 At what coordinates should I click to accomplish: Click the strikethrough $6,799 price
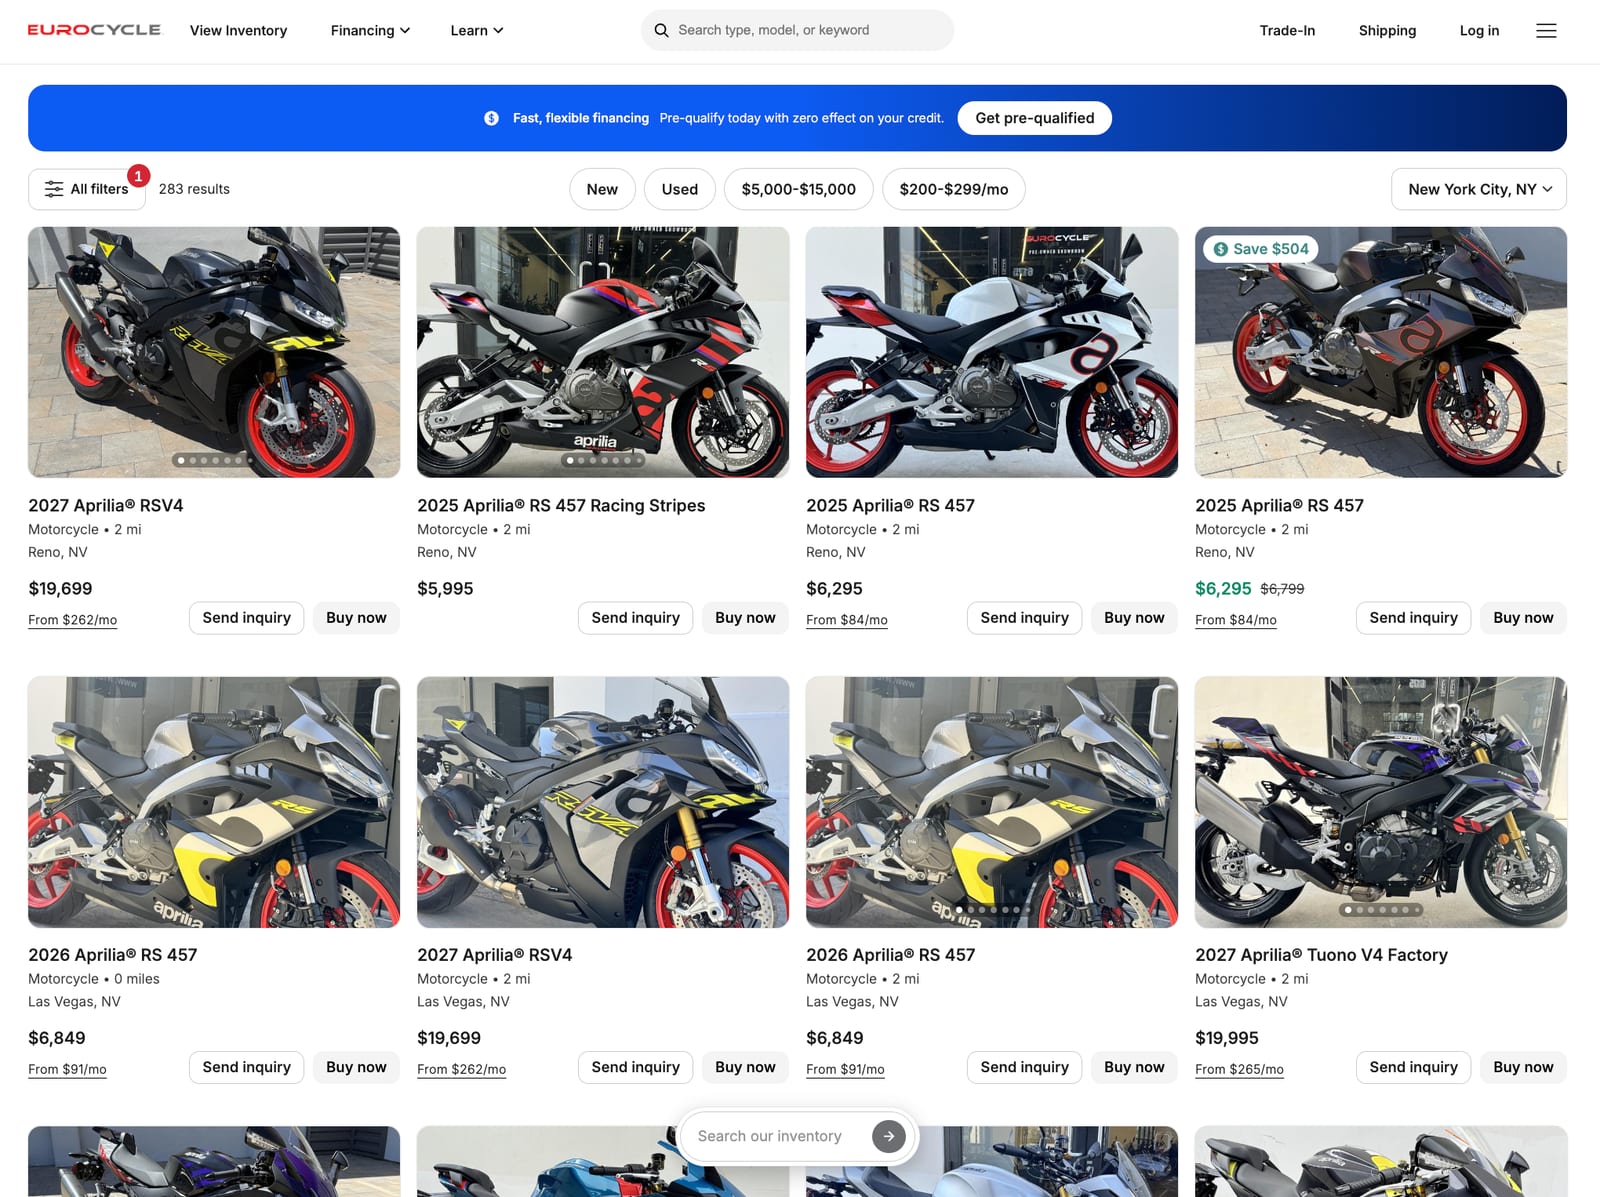1282,589
